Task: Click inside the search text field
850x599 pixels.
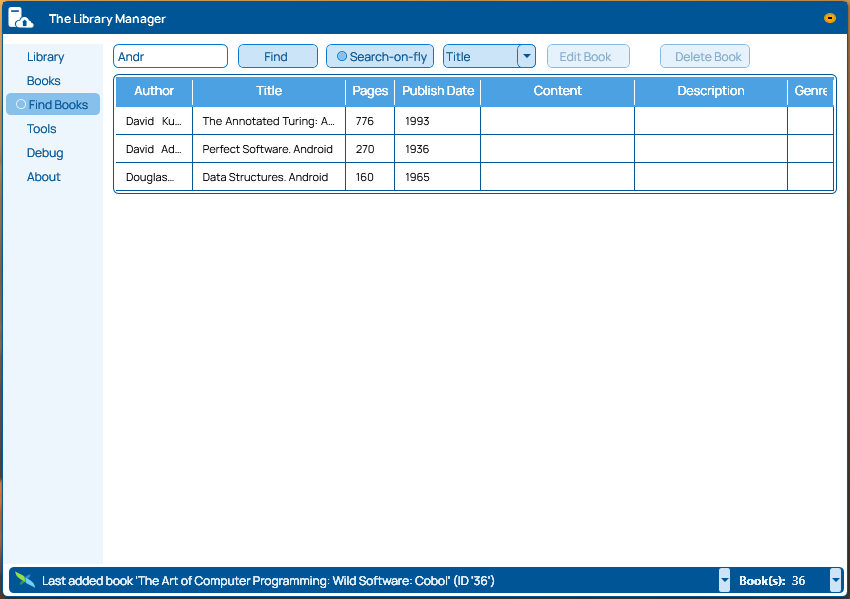Action: point(170,56)
